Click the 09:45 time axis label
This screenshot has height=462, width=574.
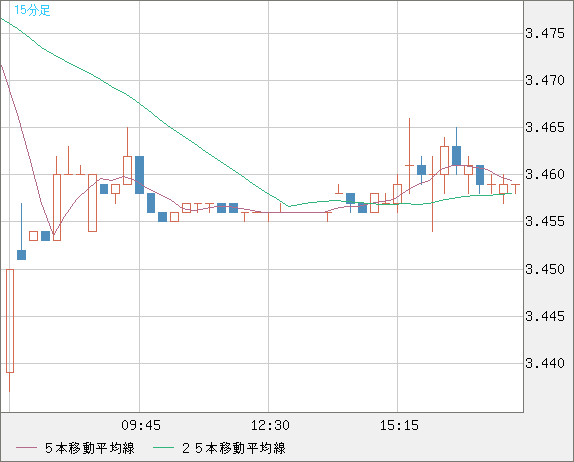(141, 425)
